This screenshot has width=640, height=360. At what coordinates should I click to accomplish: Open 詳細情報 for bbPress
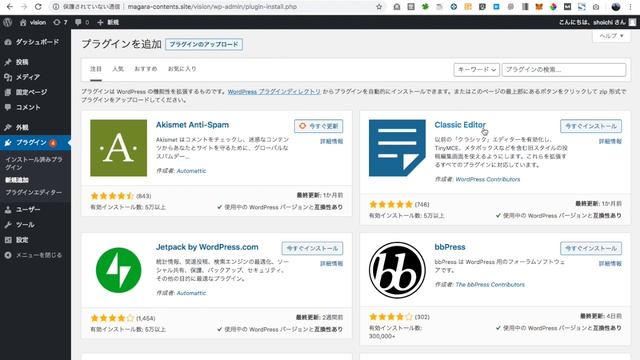pyautogui.click(x=610, y=264)
